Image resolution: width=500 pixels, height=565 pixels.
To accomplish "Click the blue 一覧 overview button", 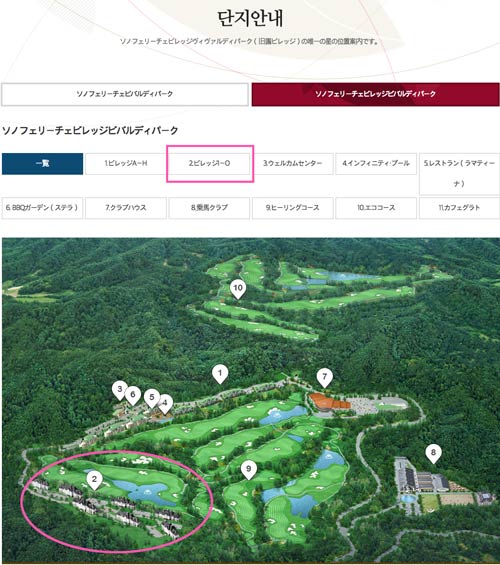I will pyautogui.click(x=43, y=164).
